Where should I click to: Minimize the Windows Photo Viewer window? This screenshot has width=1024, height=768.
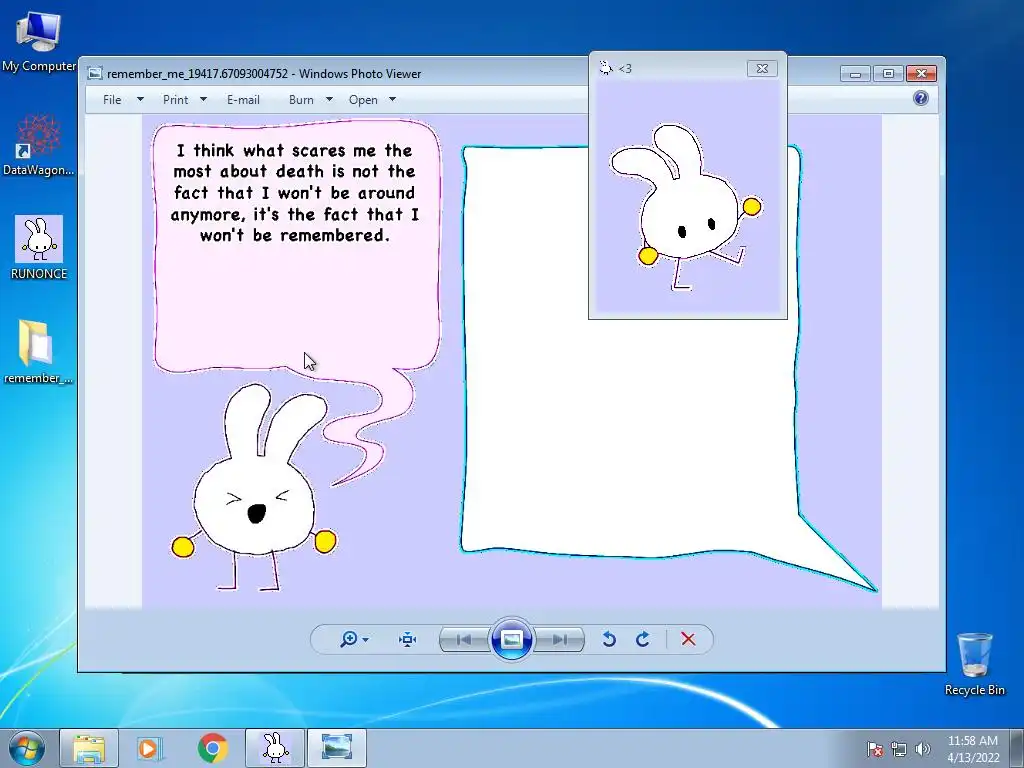tap(855, 74)
